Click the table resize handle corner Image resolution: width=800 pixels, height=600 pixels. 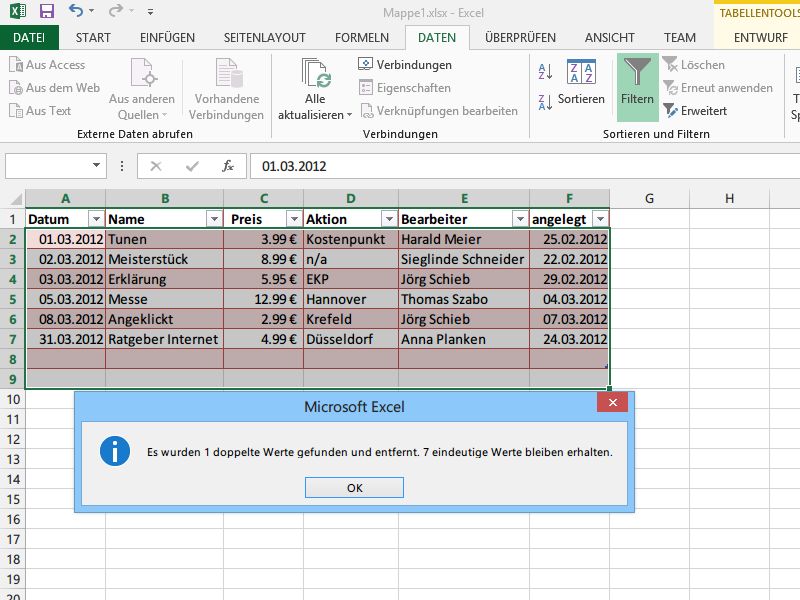tap(606, 366)
